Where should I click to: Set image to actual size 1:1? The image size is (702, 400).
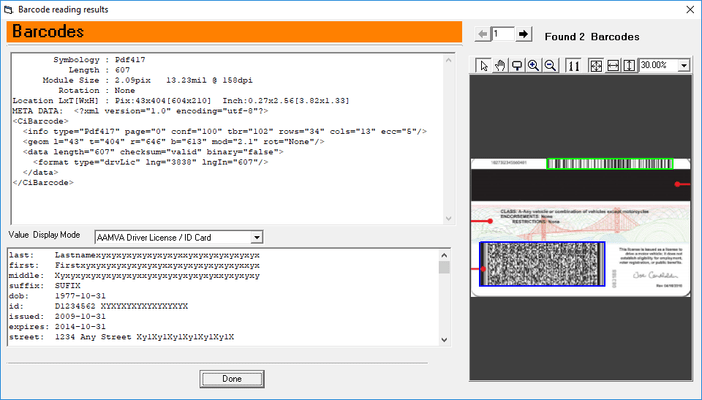(573, 65)
